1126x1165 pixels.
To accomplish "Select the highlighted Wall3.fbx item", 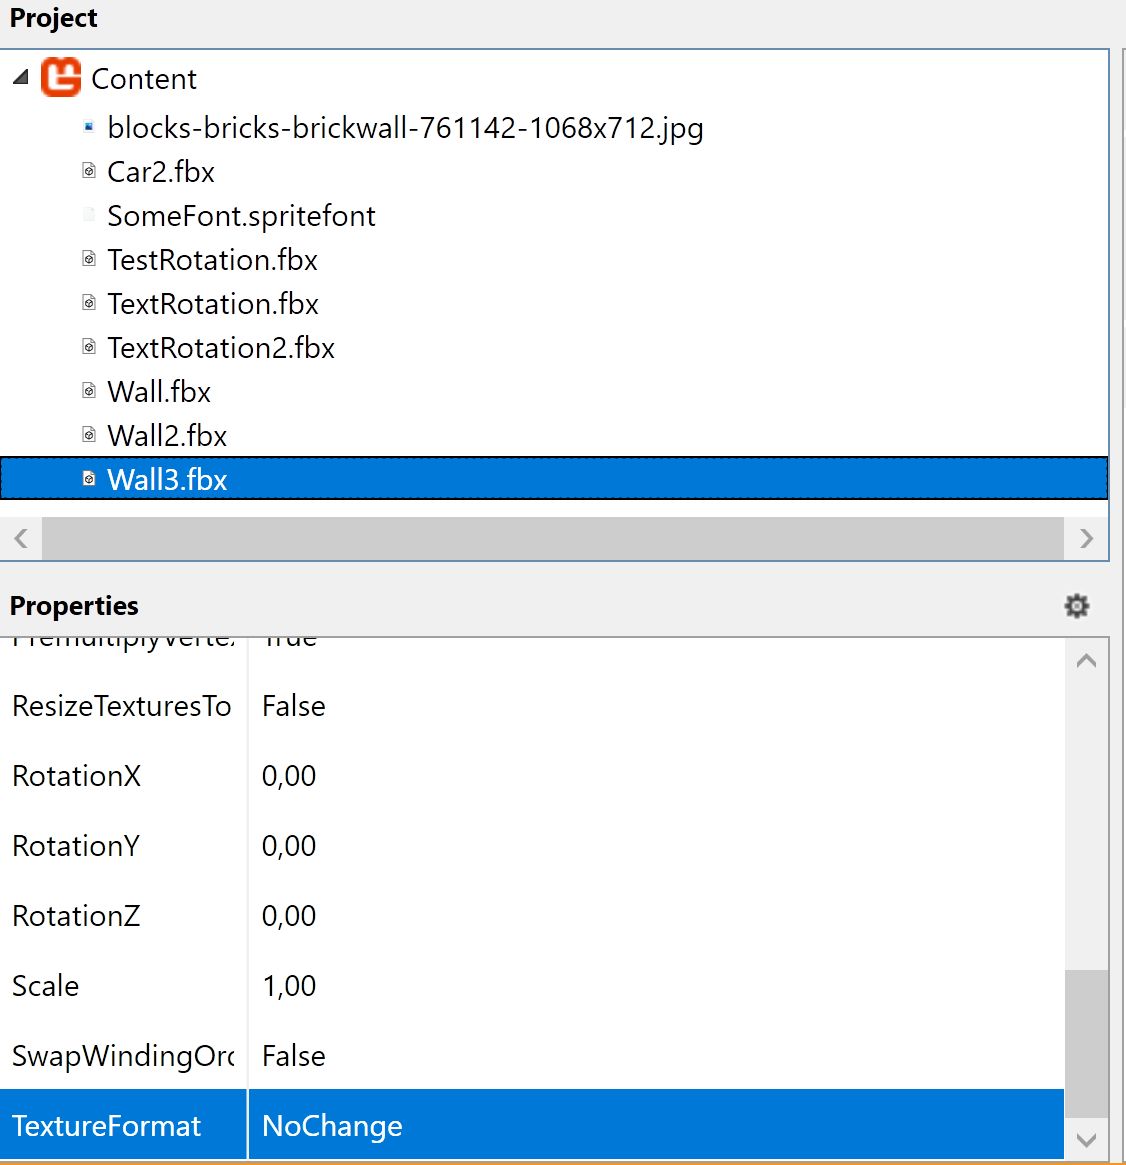I will point(554,478).
